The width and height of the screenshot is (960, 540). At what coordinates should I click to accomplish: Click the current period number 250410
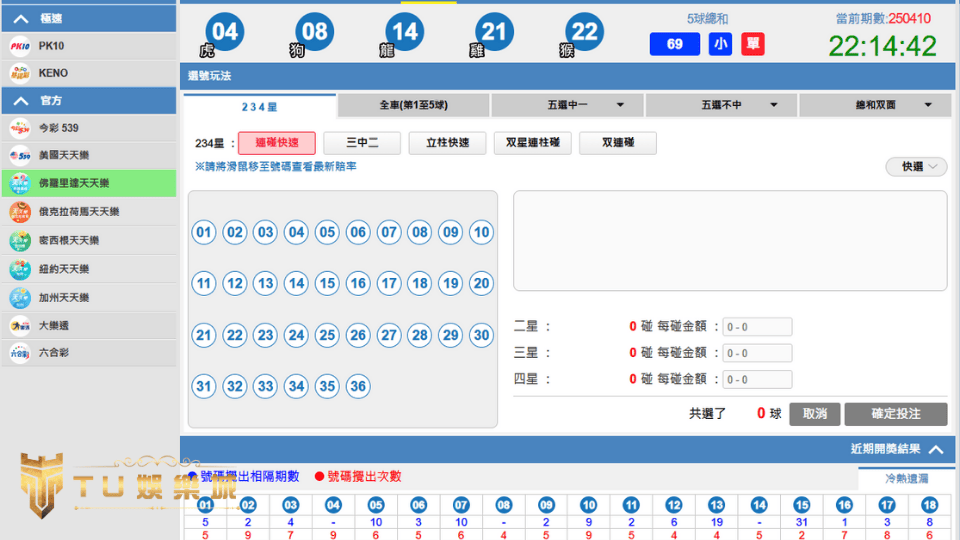(x=910, y=18)
